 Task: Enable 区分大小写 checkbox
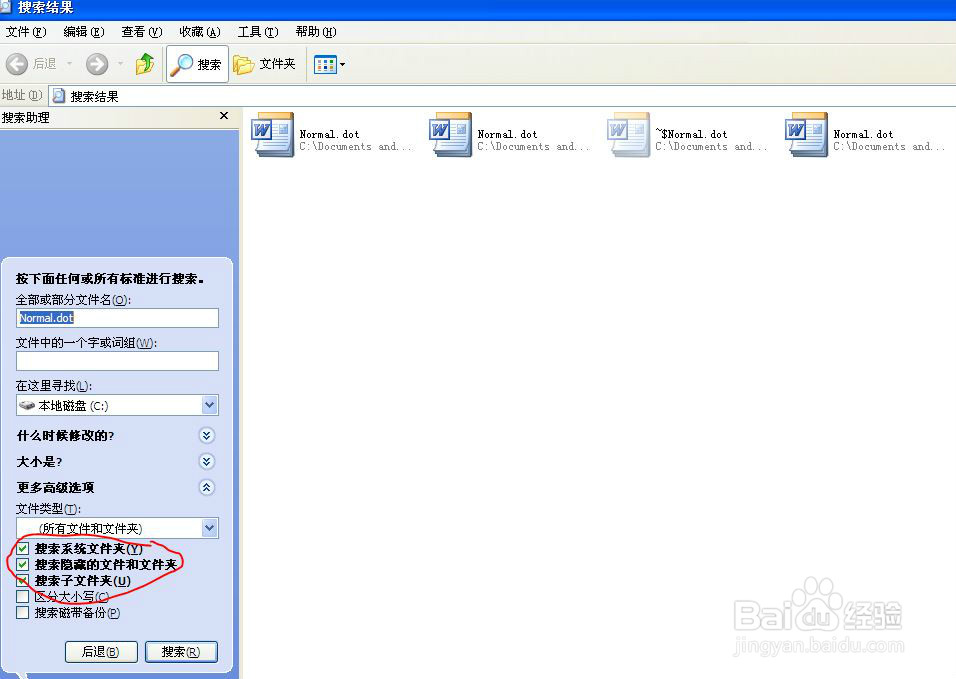[x=23, y=596]
